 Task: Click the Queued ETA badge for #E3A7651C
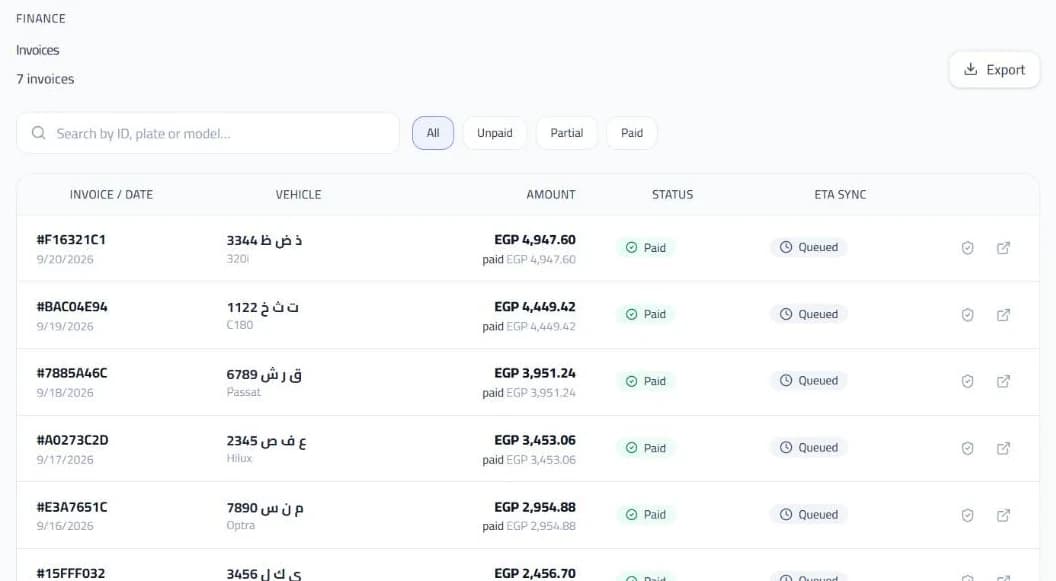click(x=809, y=514)
